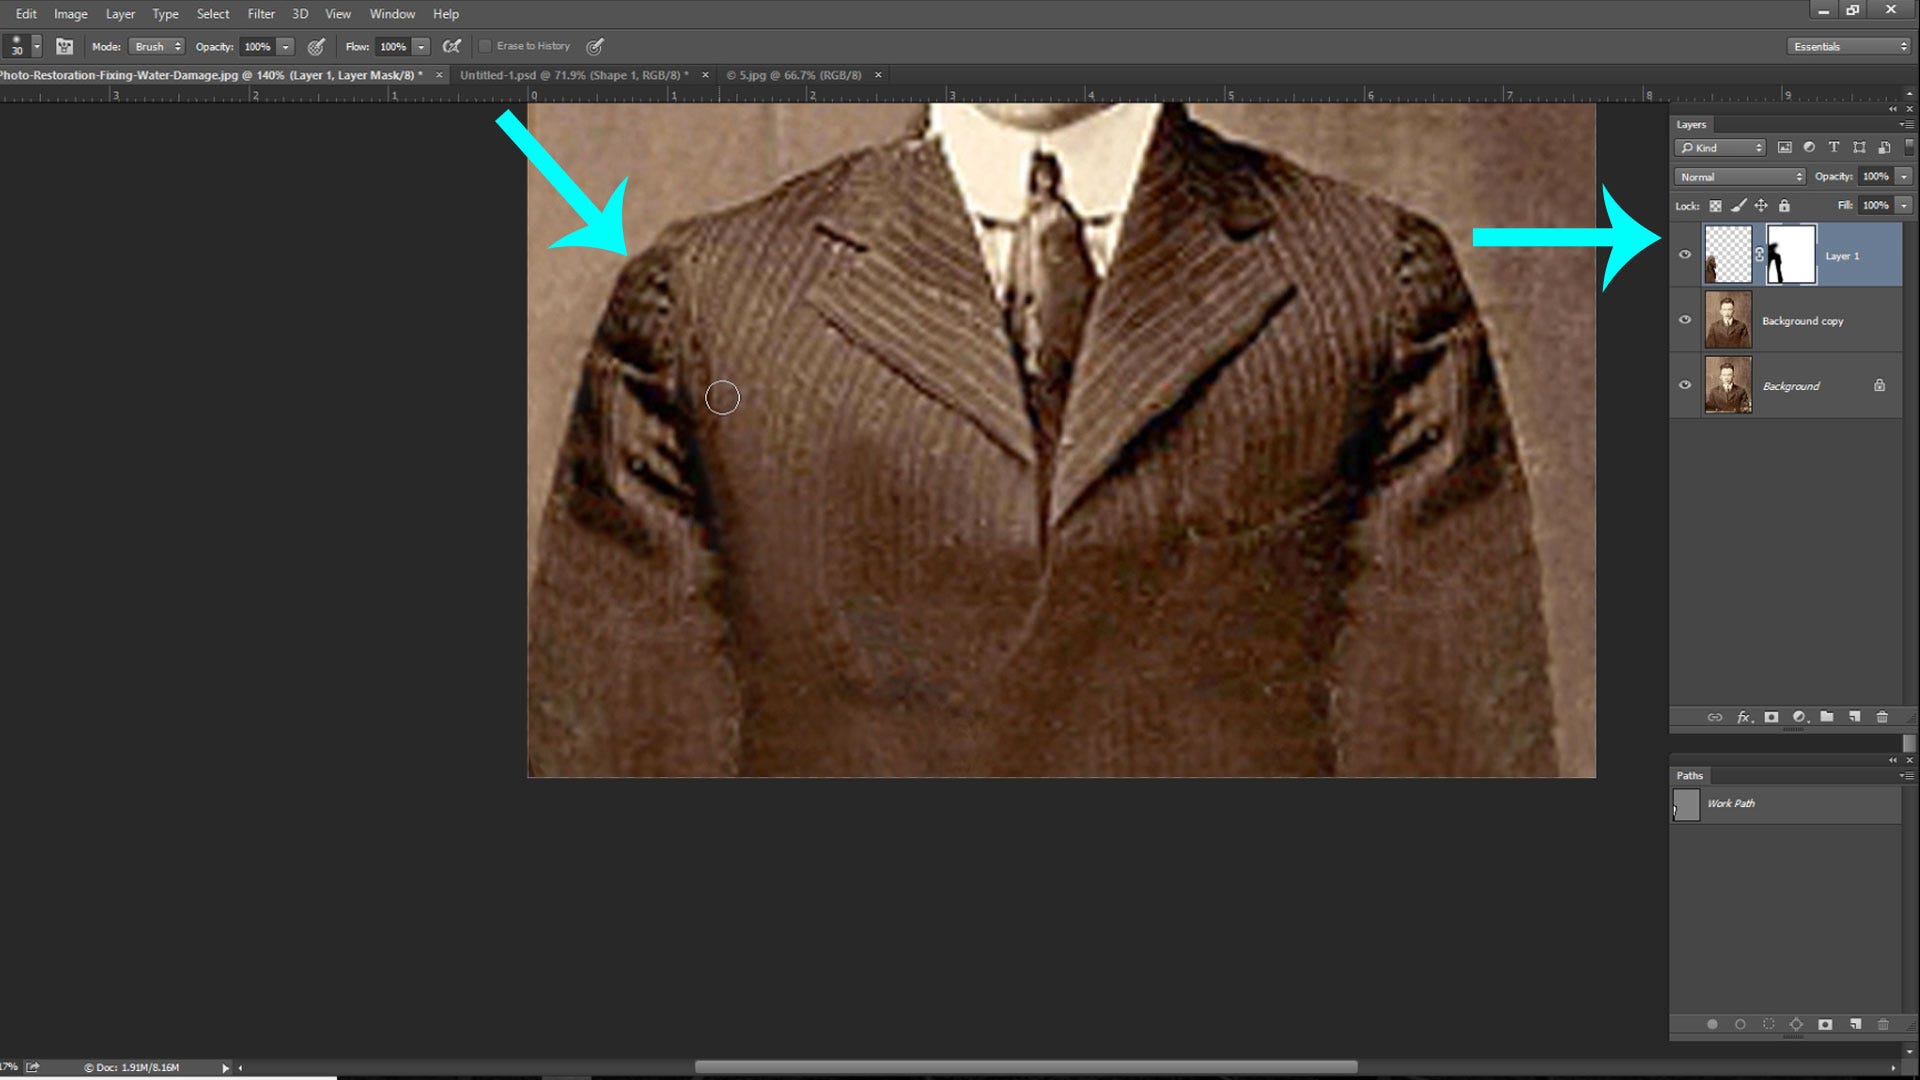
Task: Load Work Path as a selection
Action: pyautogui.click(x=1767, y=1025)
